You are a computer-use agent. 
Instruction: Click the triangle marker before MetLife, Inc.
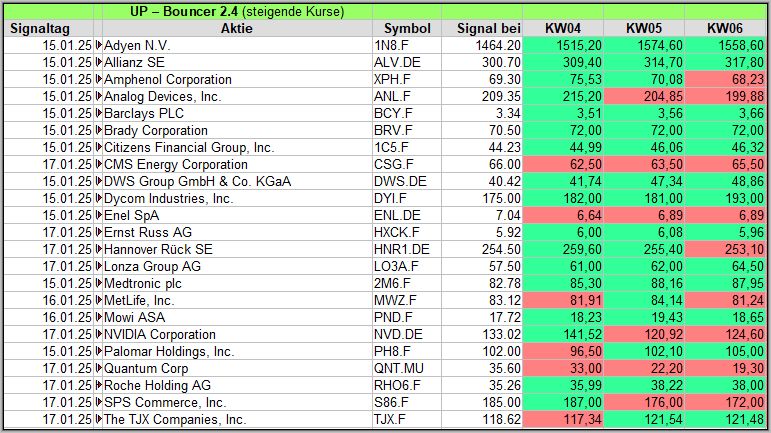pos(99,301)
